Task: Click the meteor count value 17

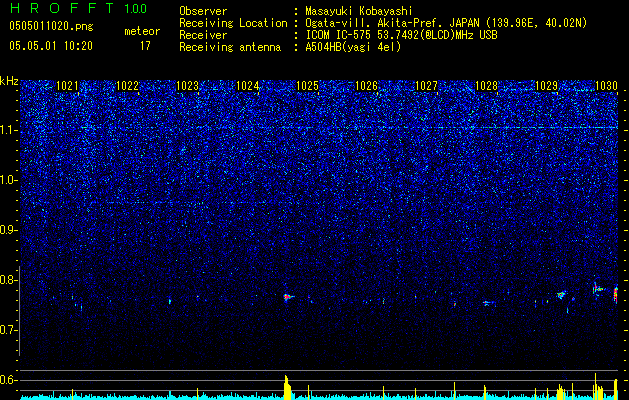Action: click(145, 46)
